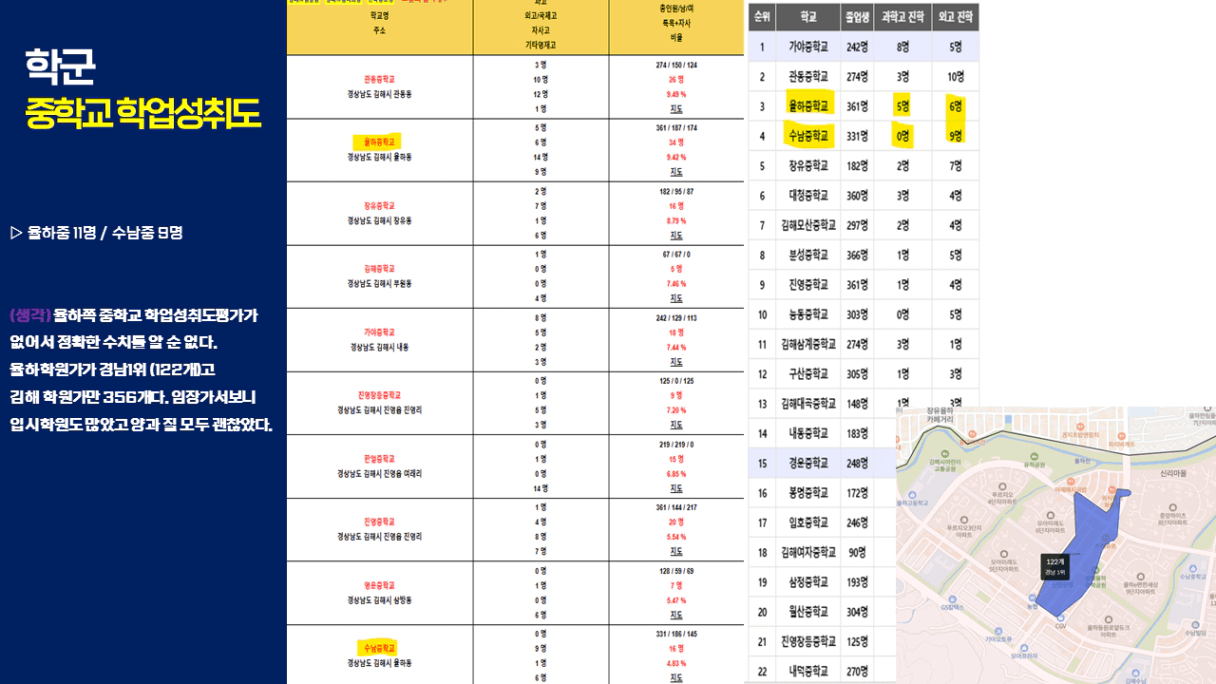Screen dimensions: 1216x684
Task: Open the 지도 link in the 부원동 row
Action: coord(676,298)
